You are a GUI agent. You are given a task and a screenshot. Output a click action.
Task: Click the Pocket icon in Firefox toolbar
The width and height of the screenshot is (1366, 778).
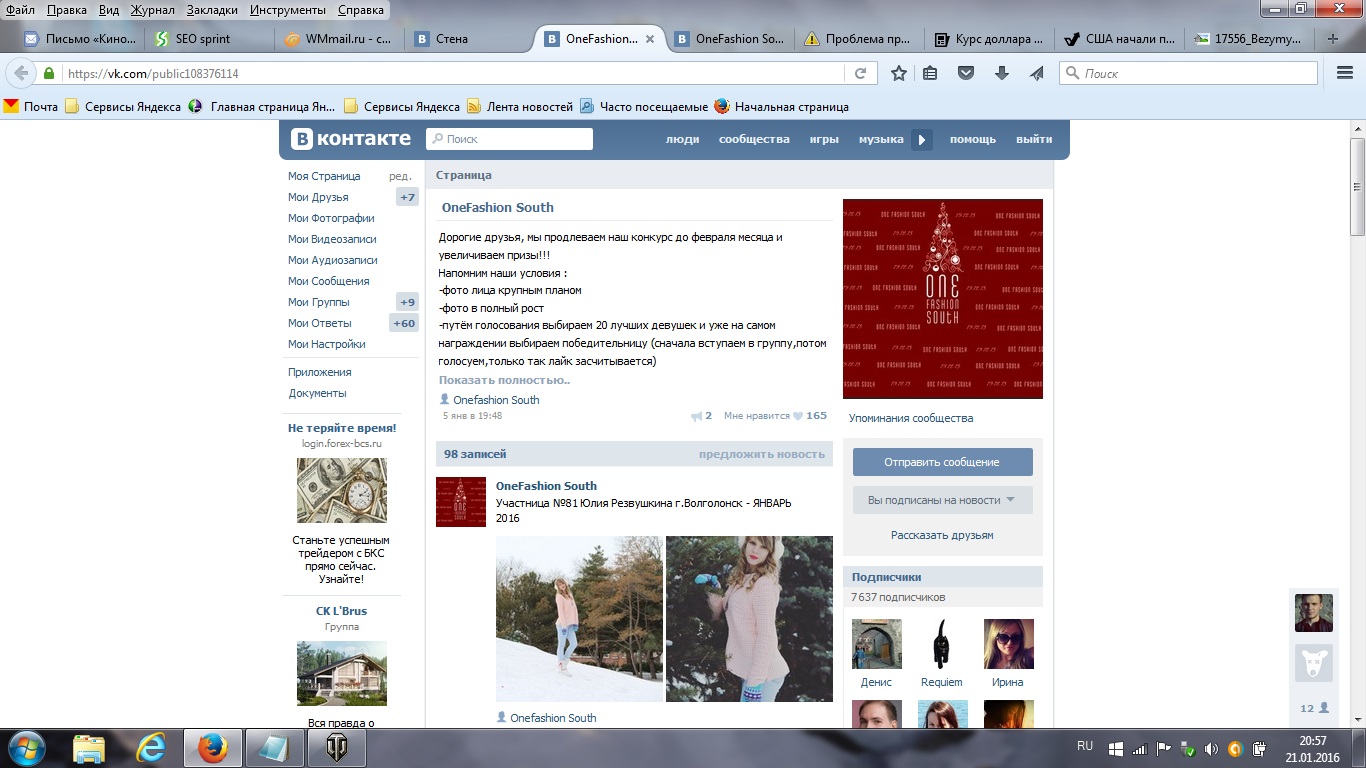(x=966, y=73)
